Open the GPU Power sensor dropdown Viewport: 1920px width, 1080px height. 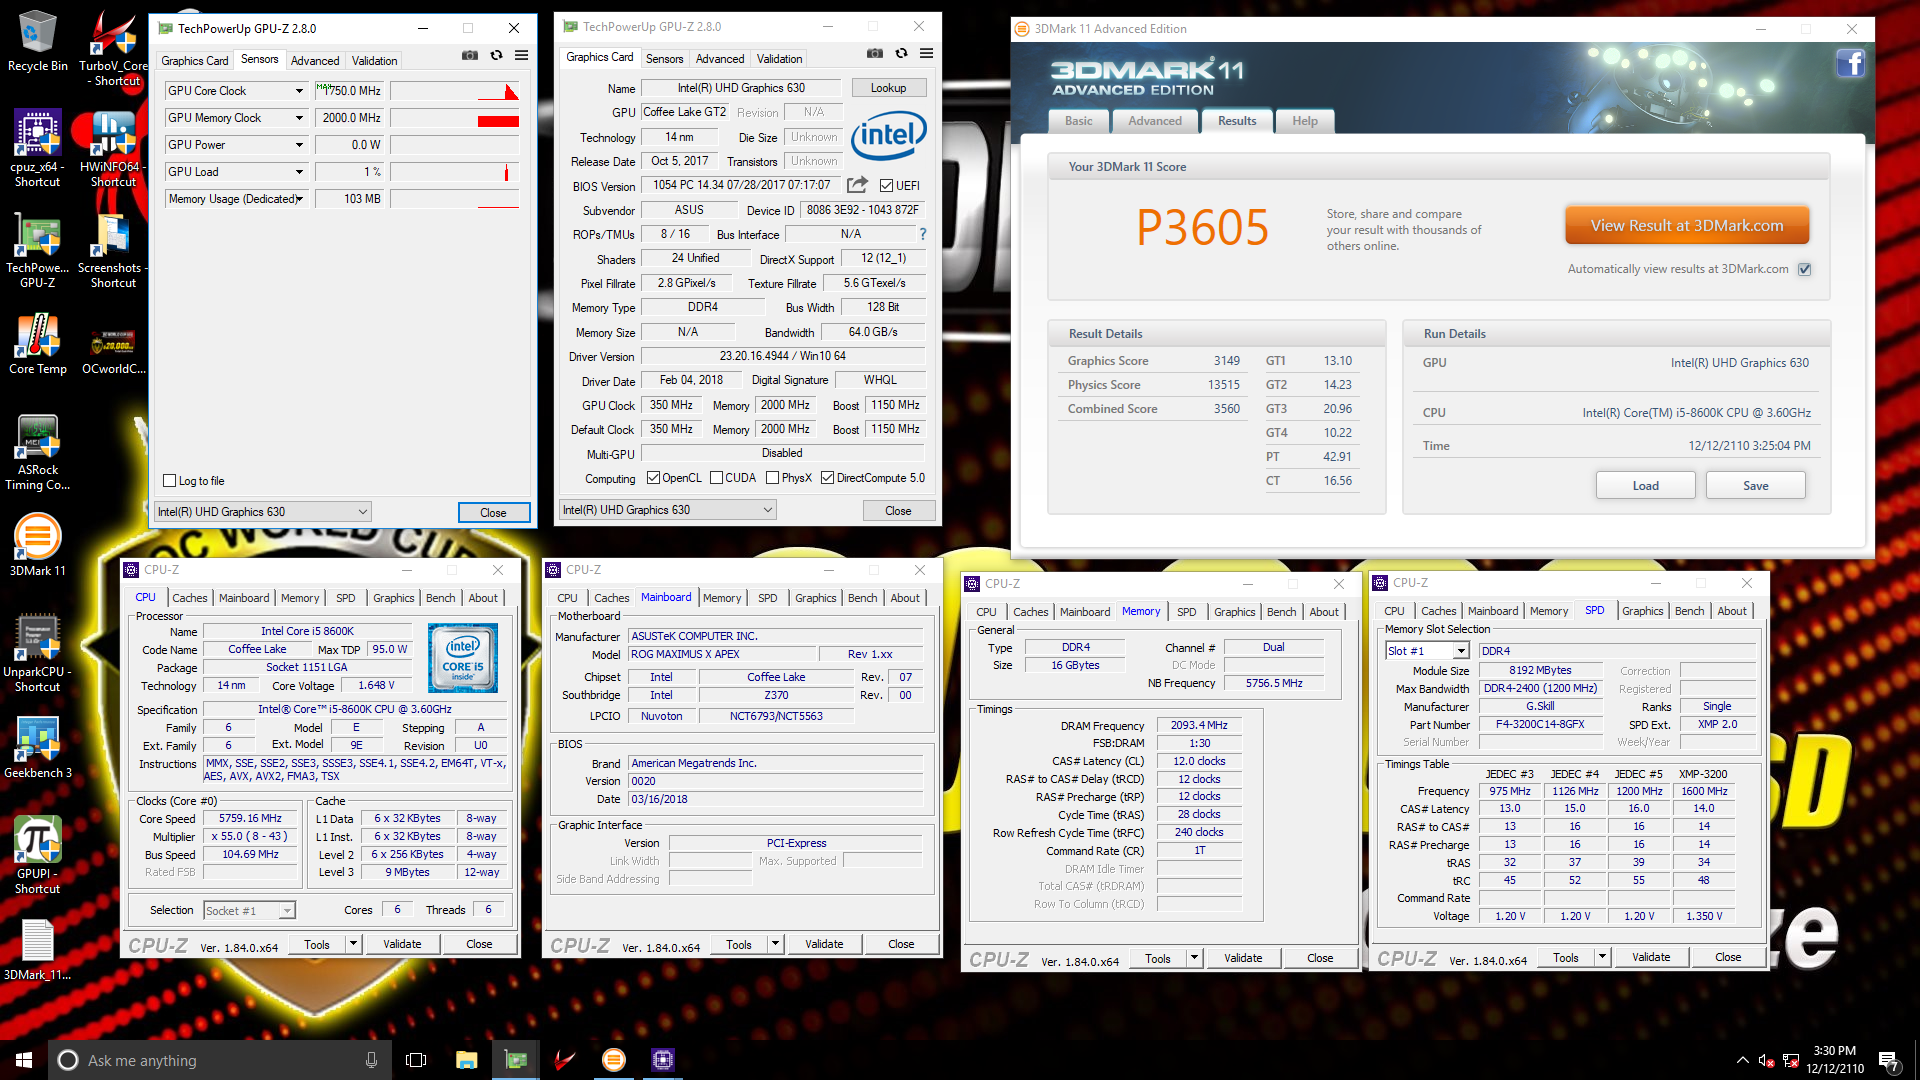(298, 145)
